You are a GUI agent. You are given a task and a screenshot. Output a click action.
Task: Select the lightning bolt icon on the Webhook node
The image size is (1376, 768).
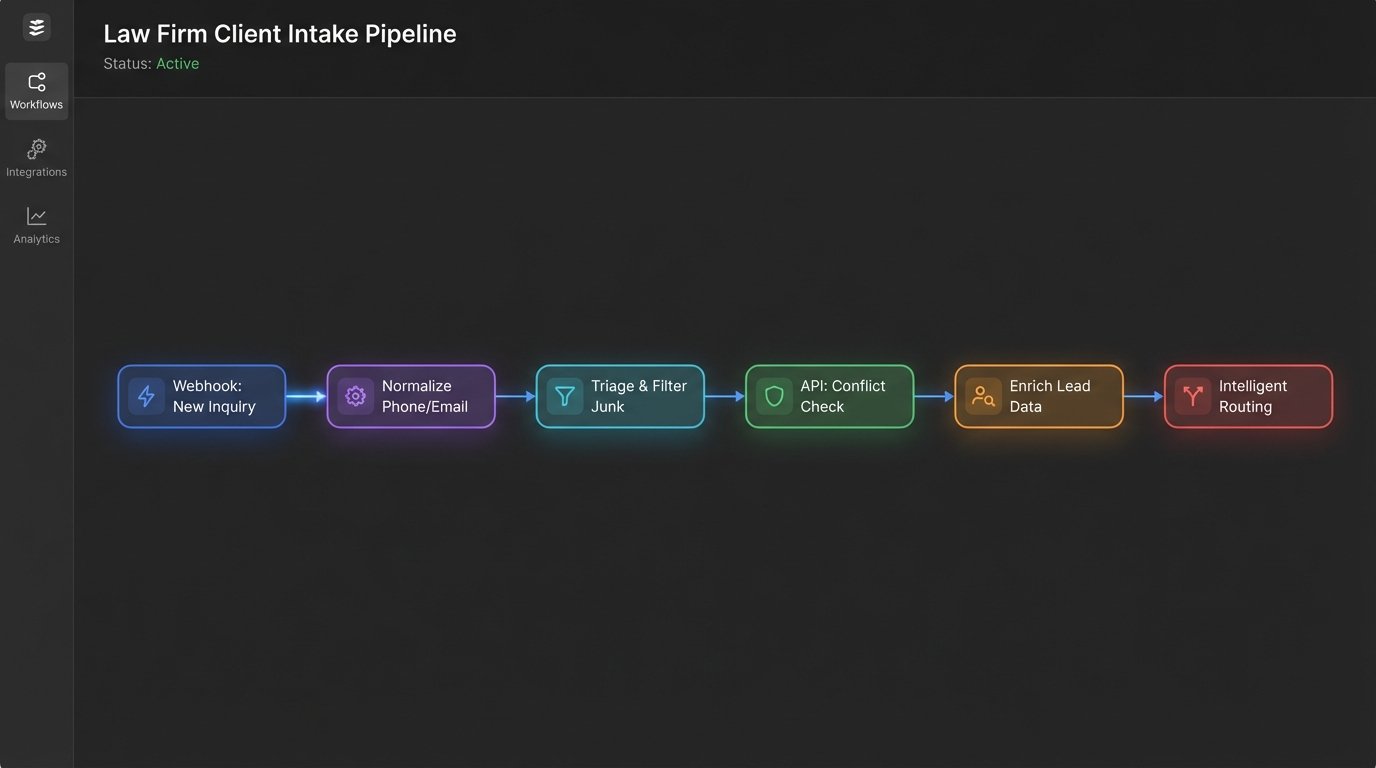coord(146,396)
